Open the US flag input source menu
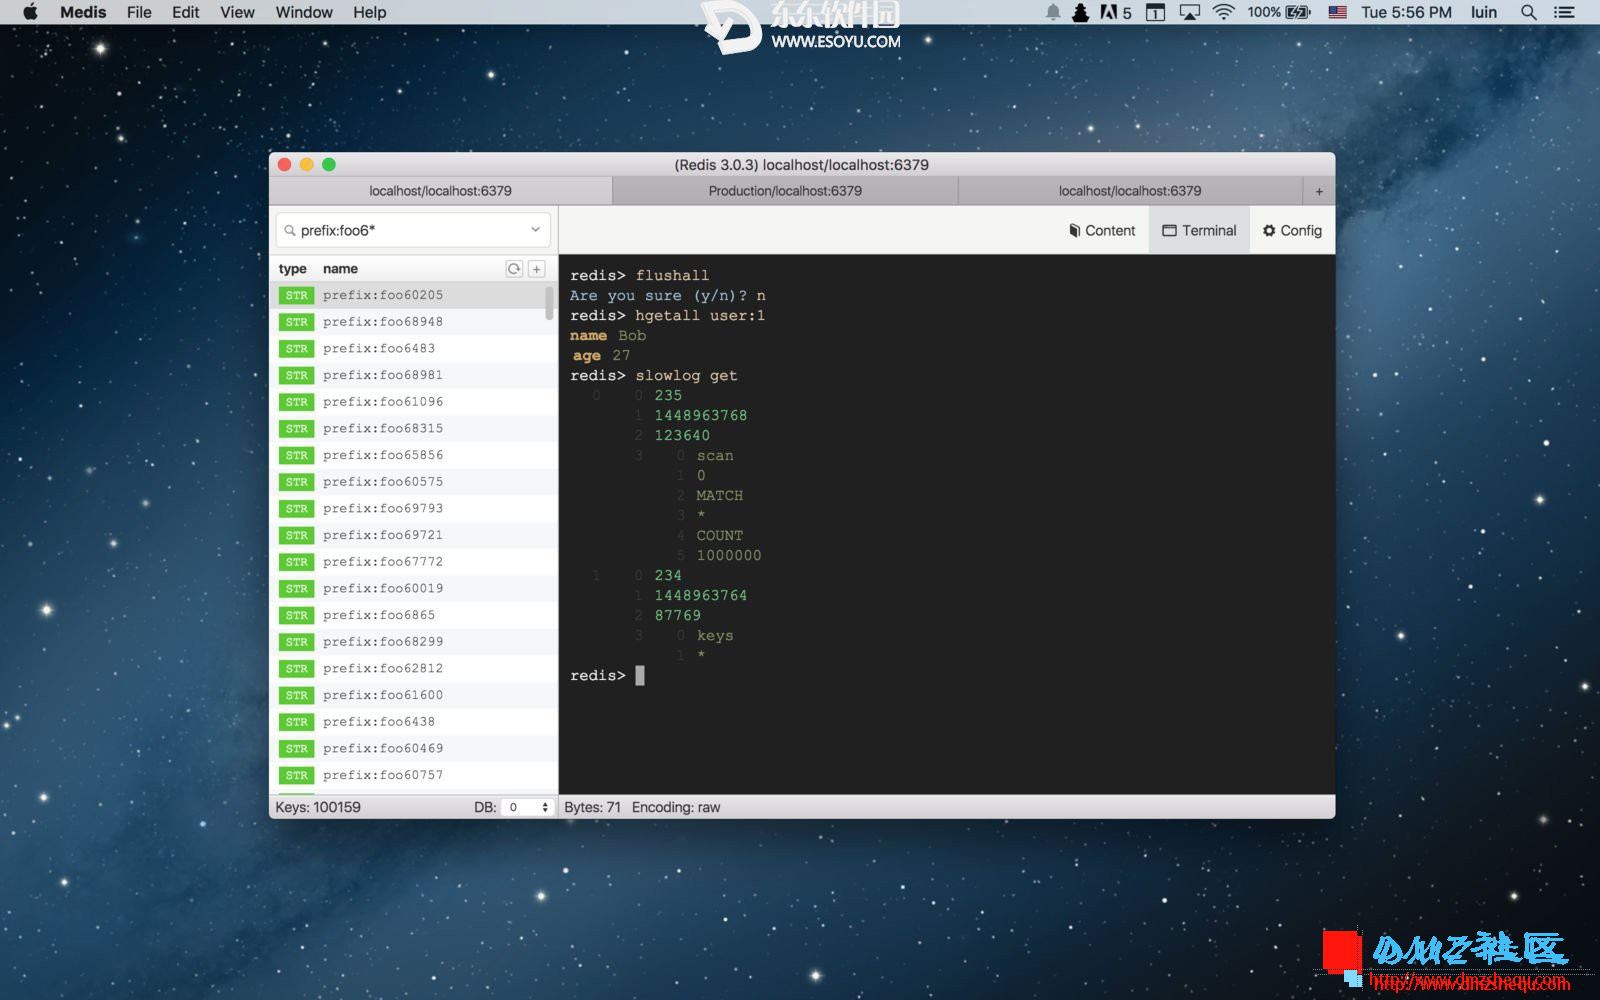The width and height of the screenshot is (1600, 1000). click(1338, 12)
